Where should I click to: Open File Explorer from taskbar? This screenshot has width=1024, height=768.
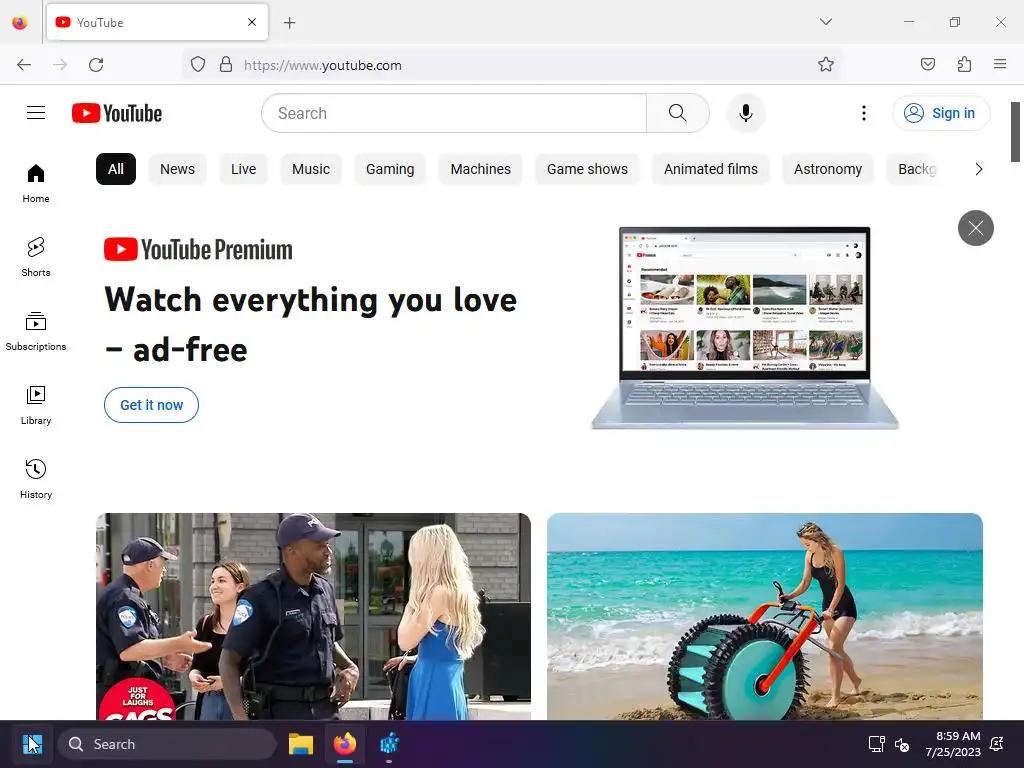[x=301, y=744]
